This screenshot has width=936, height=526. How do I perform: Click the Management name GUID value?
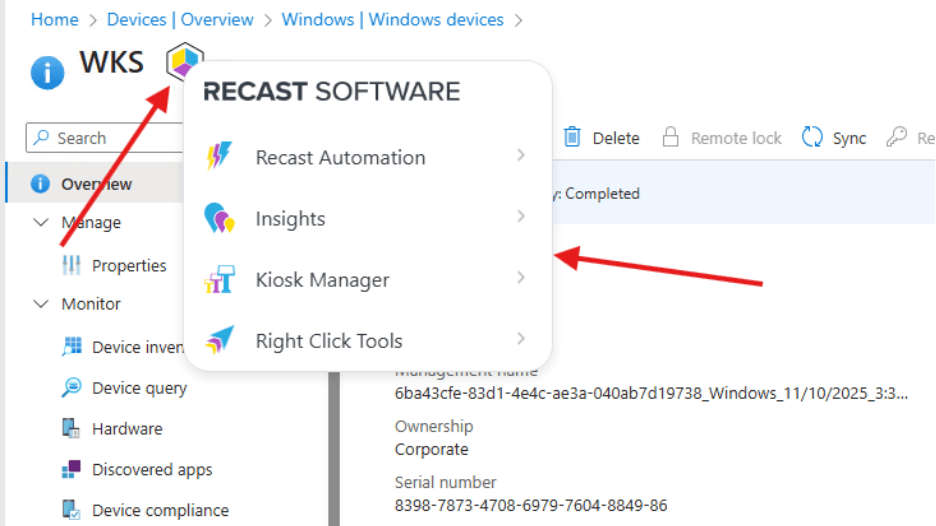click(651, 393)
